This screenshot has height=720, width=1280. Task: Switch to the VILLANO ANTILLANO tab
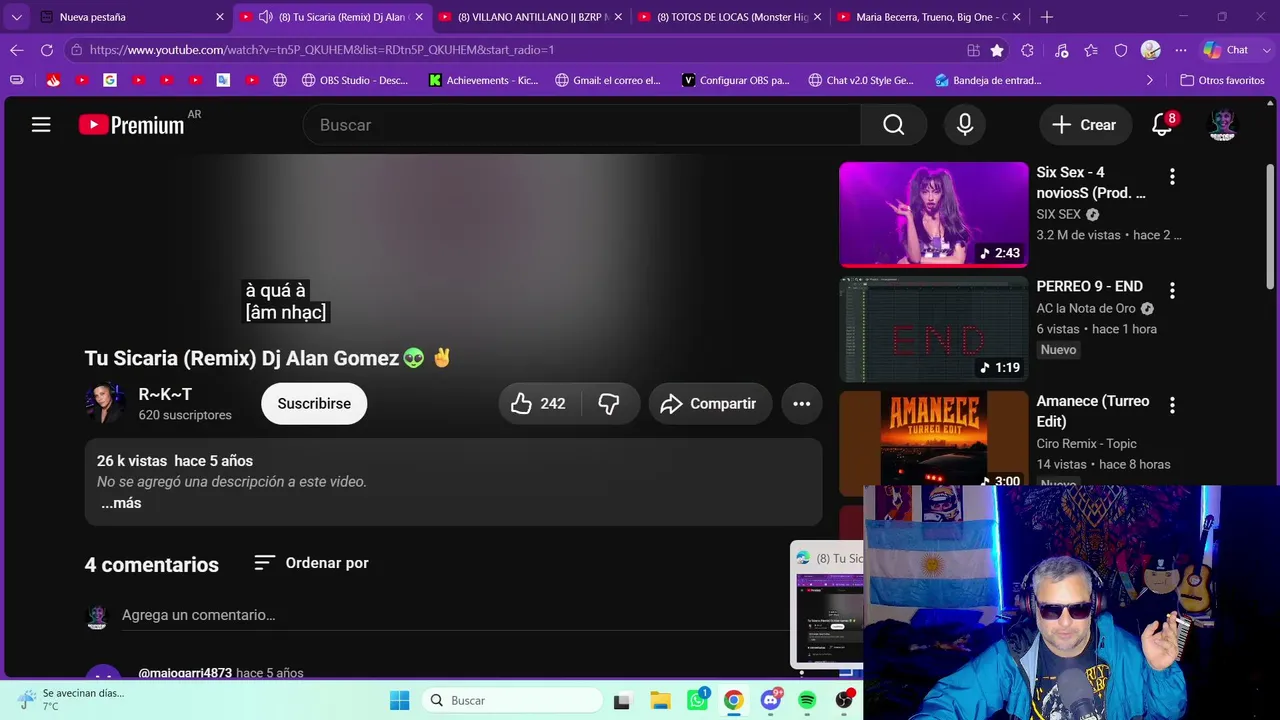(x=530, y=17)
